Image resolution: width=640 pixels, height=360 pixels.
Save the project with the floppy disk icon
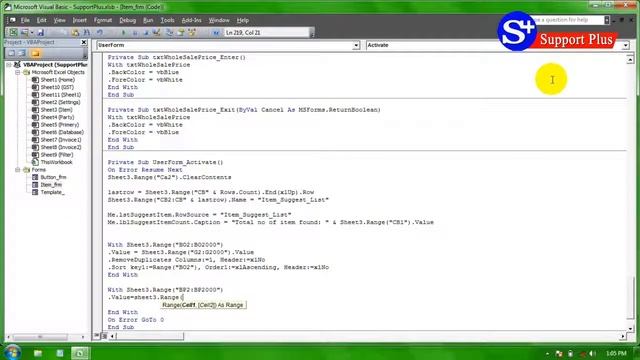point(41,32)
